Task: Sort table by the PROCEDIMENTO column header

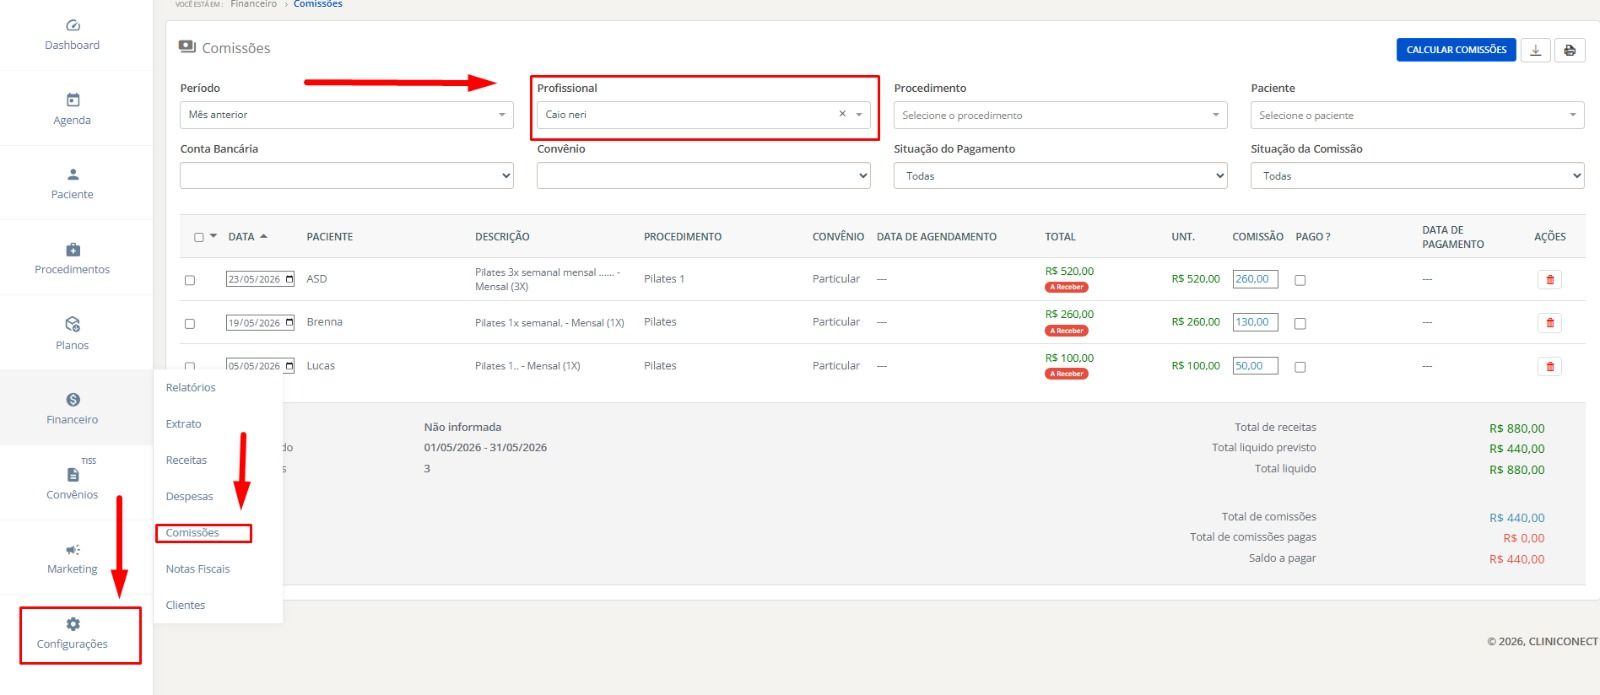Action: click(683, 237)
